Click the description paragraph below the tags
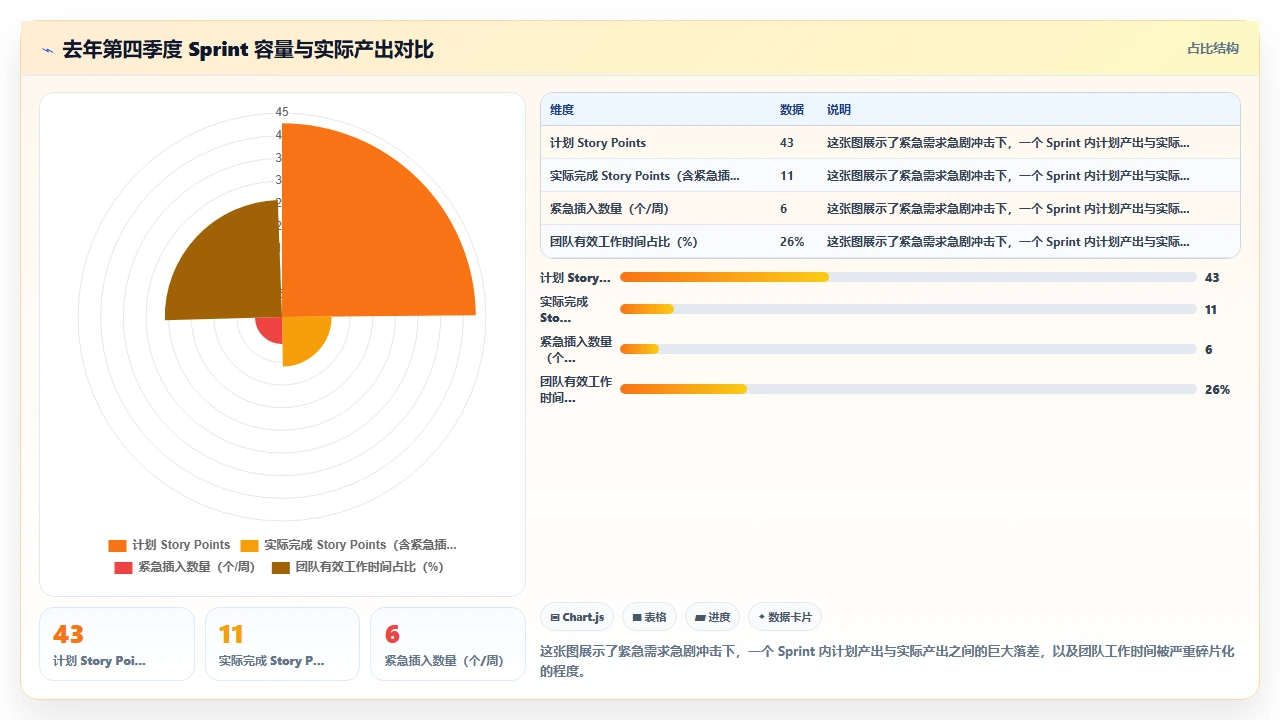Screen dimensions: 1280x720 point(887,661)
